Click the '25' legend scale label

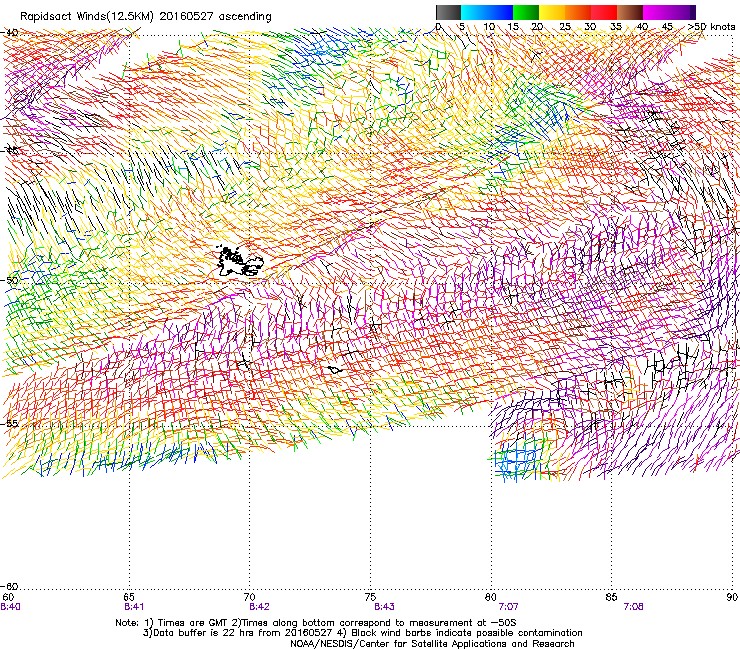(x=565, y=27)
